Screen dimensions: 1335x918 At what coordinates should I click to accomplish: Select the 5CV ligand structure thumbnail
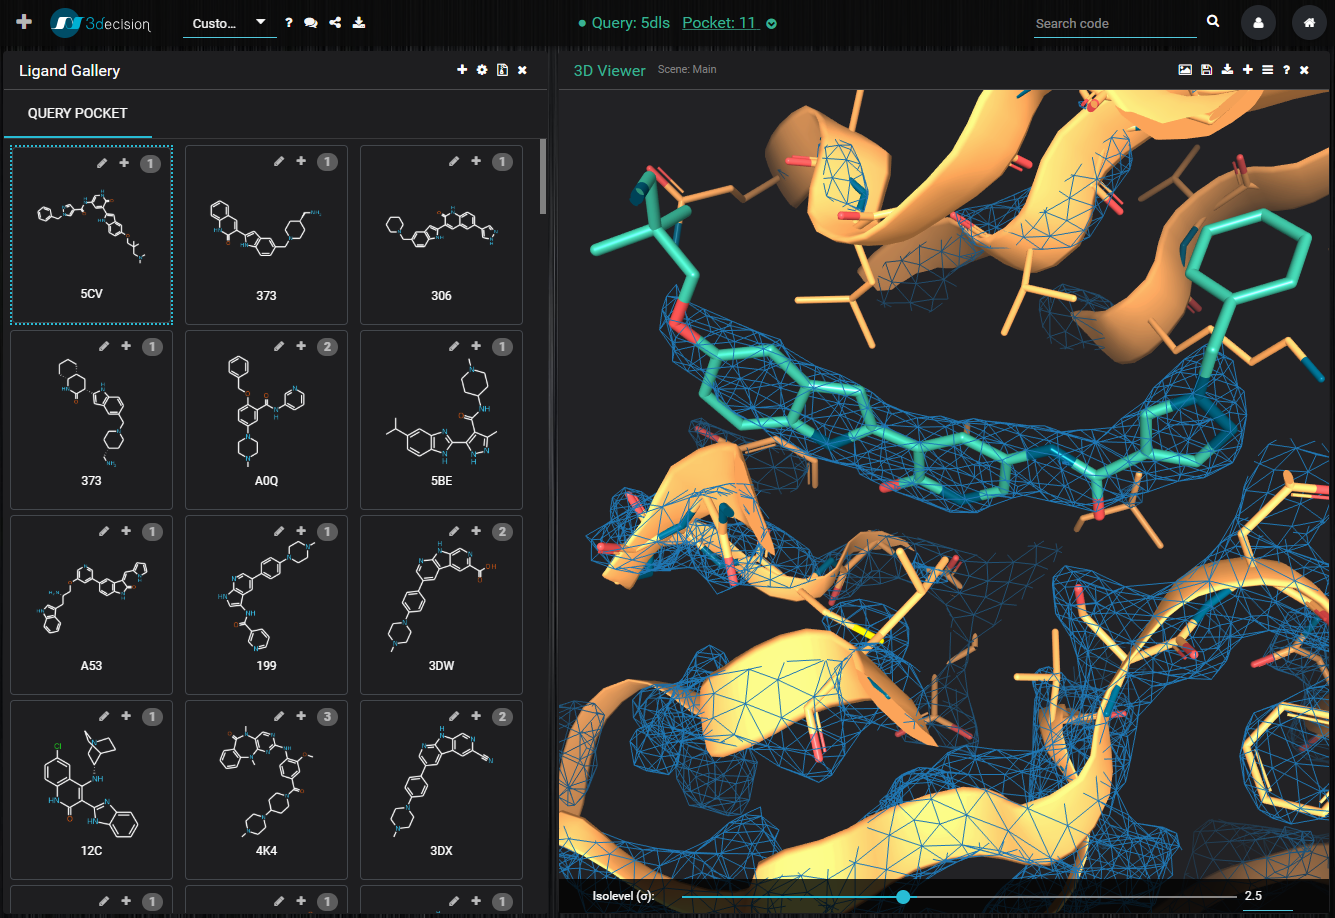pyautogui.click(x=92, y=230)
